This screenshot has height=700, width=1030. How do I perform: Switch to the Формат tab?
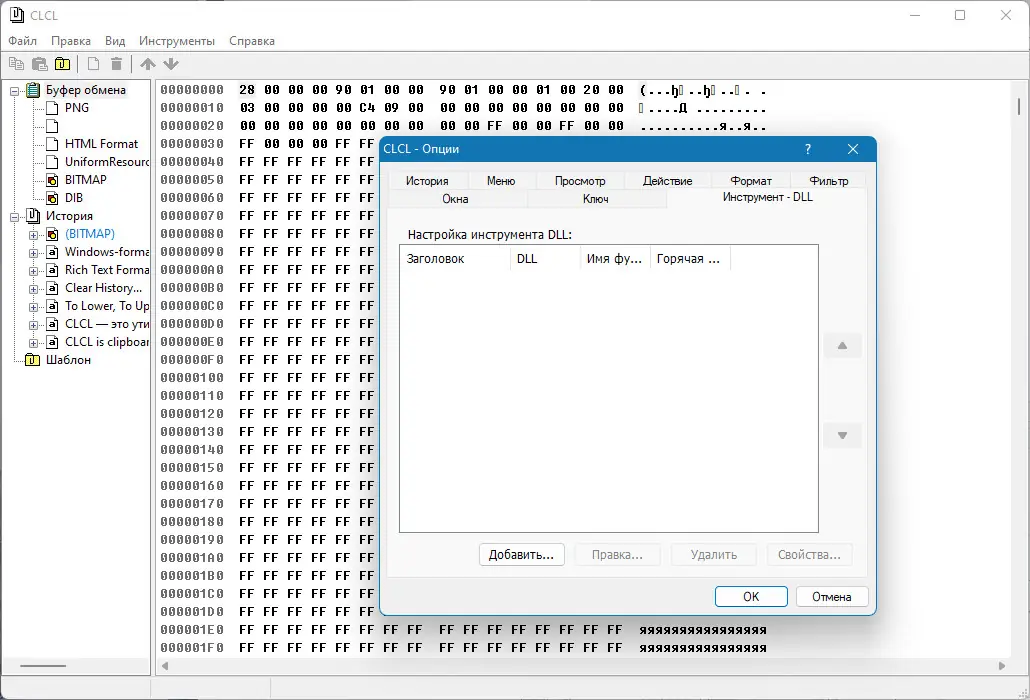coord(751,181)
